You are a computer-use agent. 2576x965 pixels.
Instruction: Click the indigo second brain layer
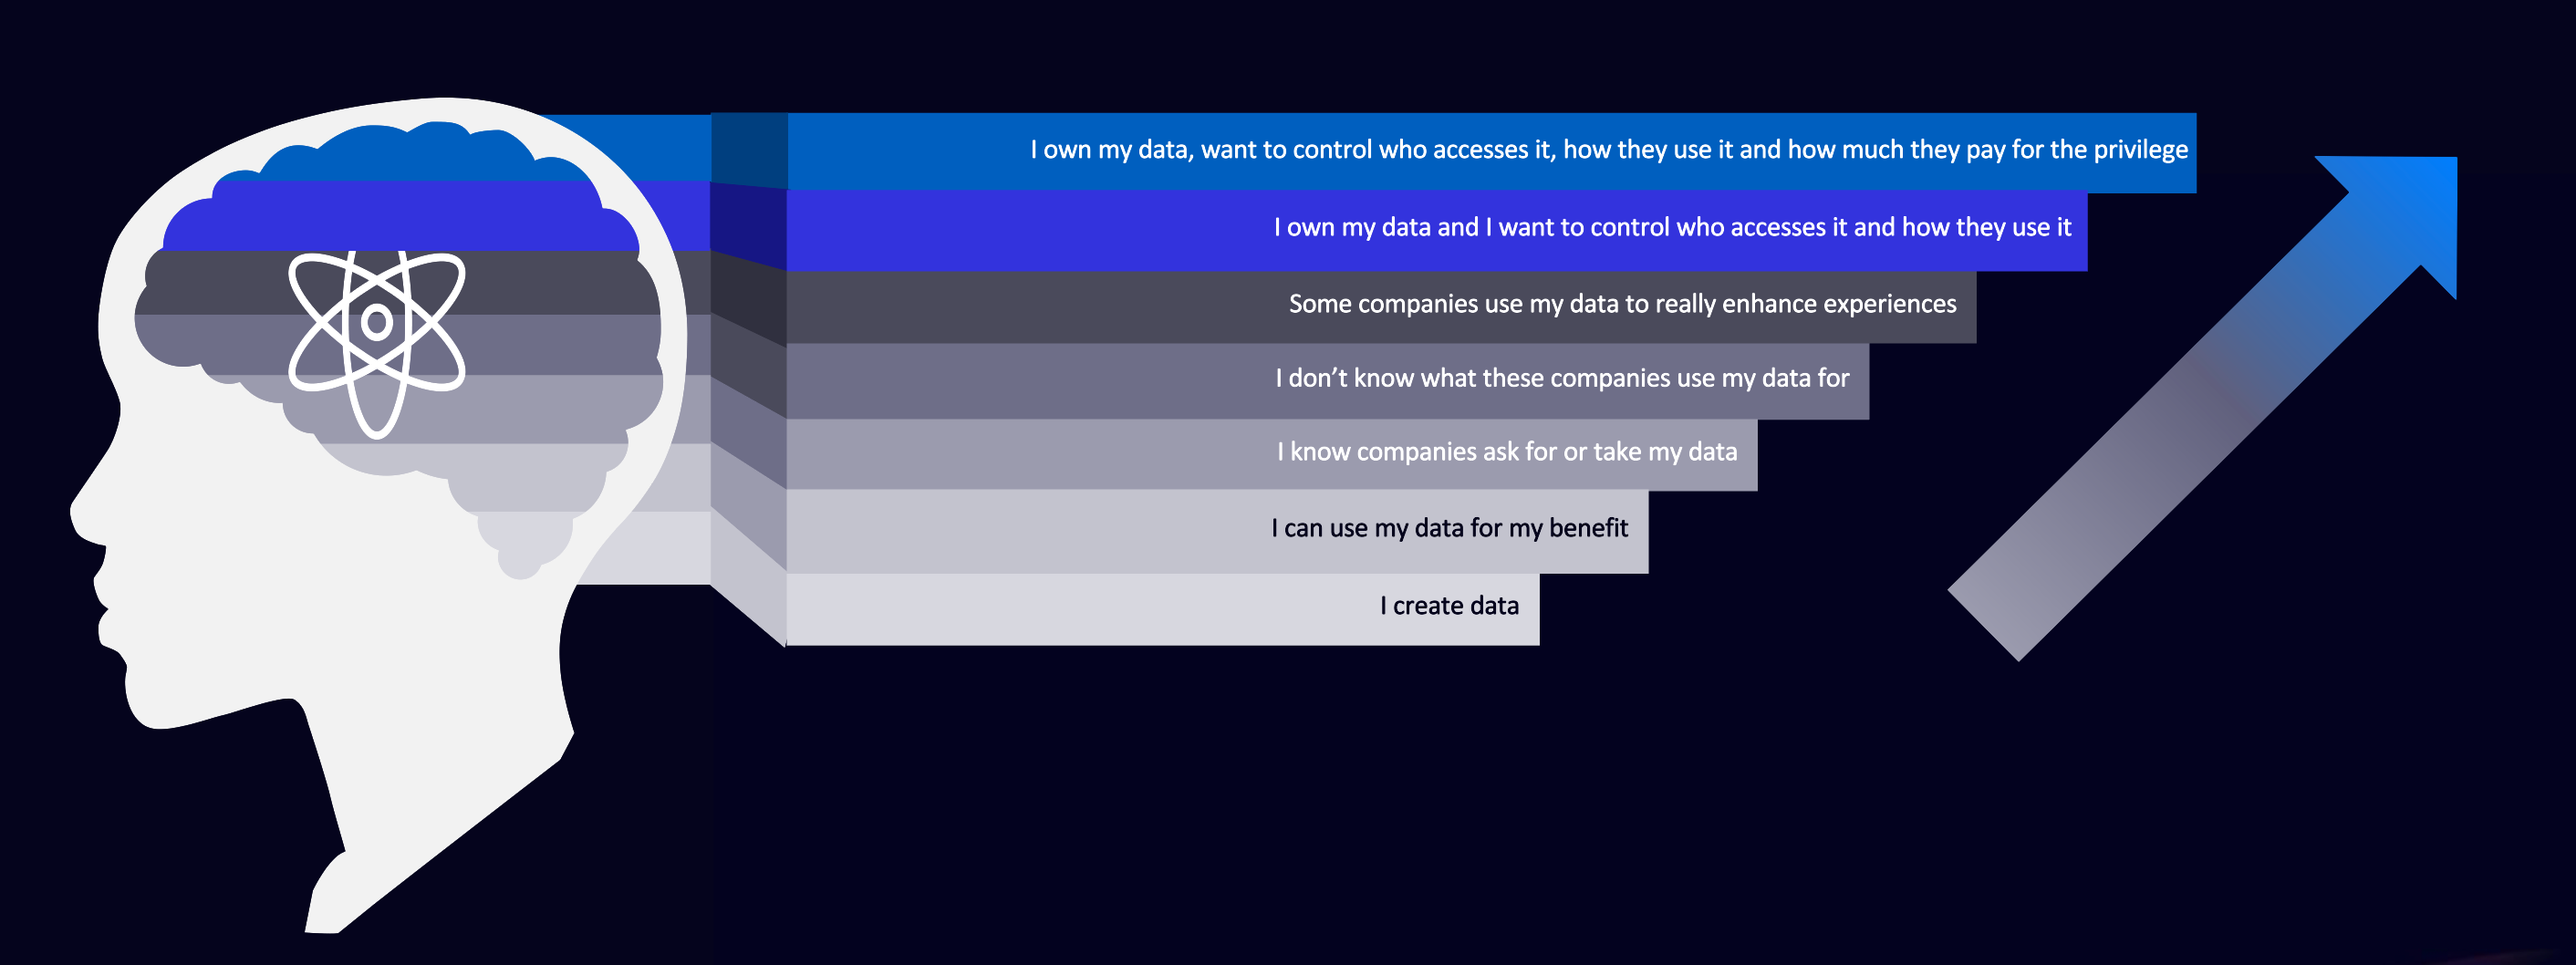pyautogui.click(x=400, y=216)
